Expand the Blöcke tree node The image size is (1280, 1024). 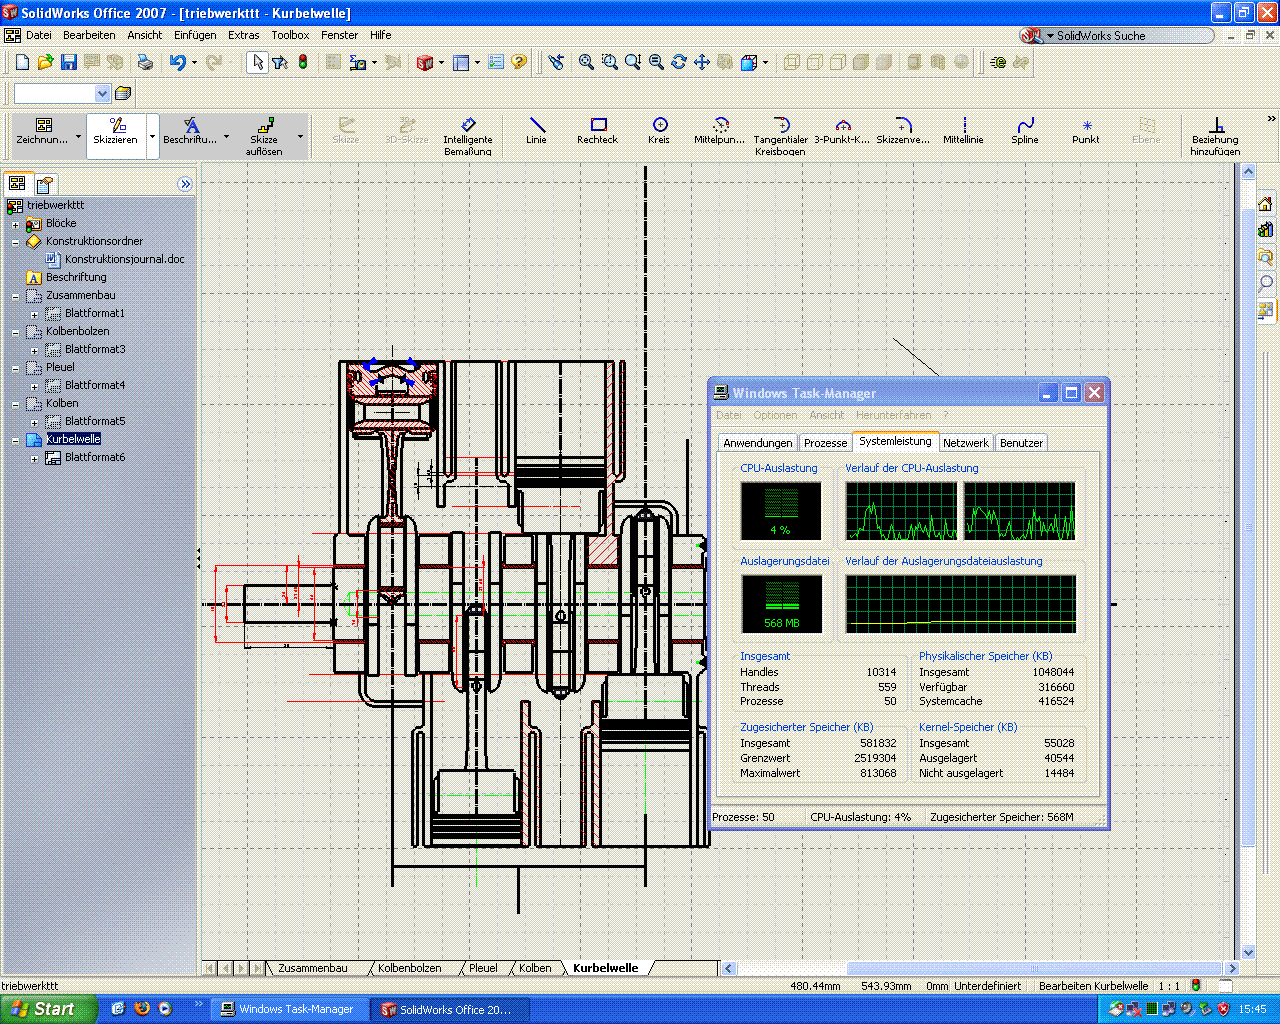15,224
